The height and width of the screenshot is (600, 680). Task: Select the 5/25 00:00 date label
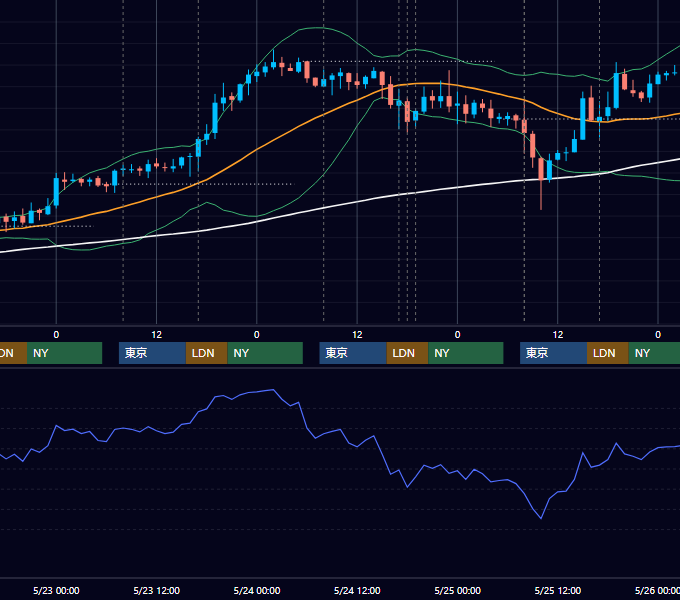(x=458, y=590)
